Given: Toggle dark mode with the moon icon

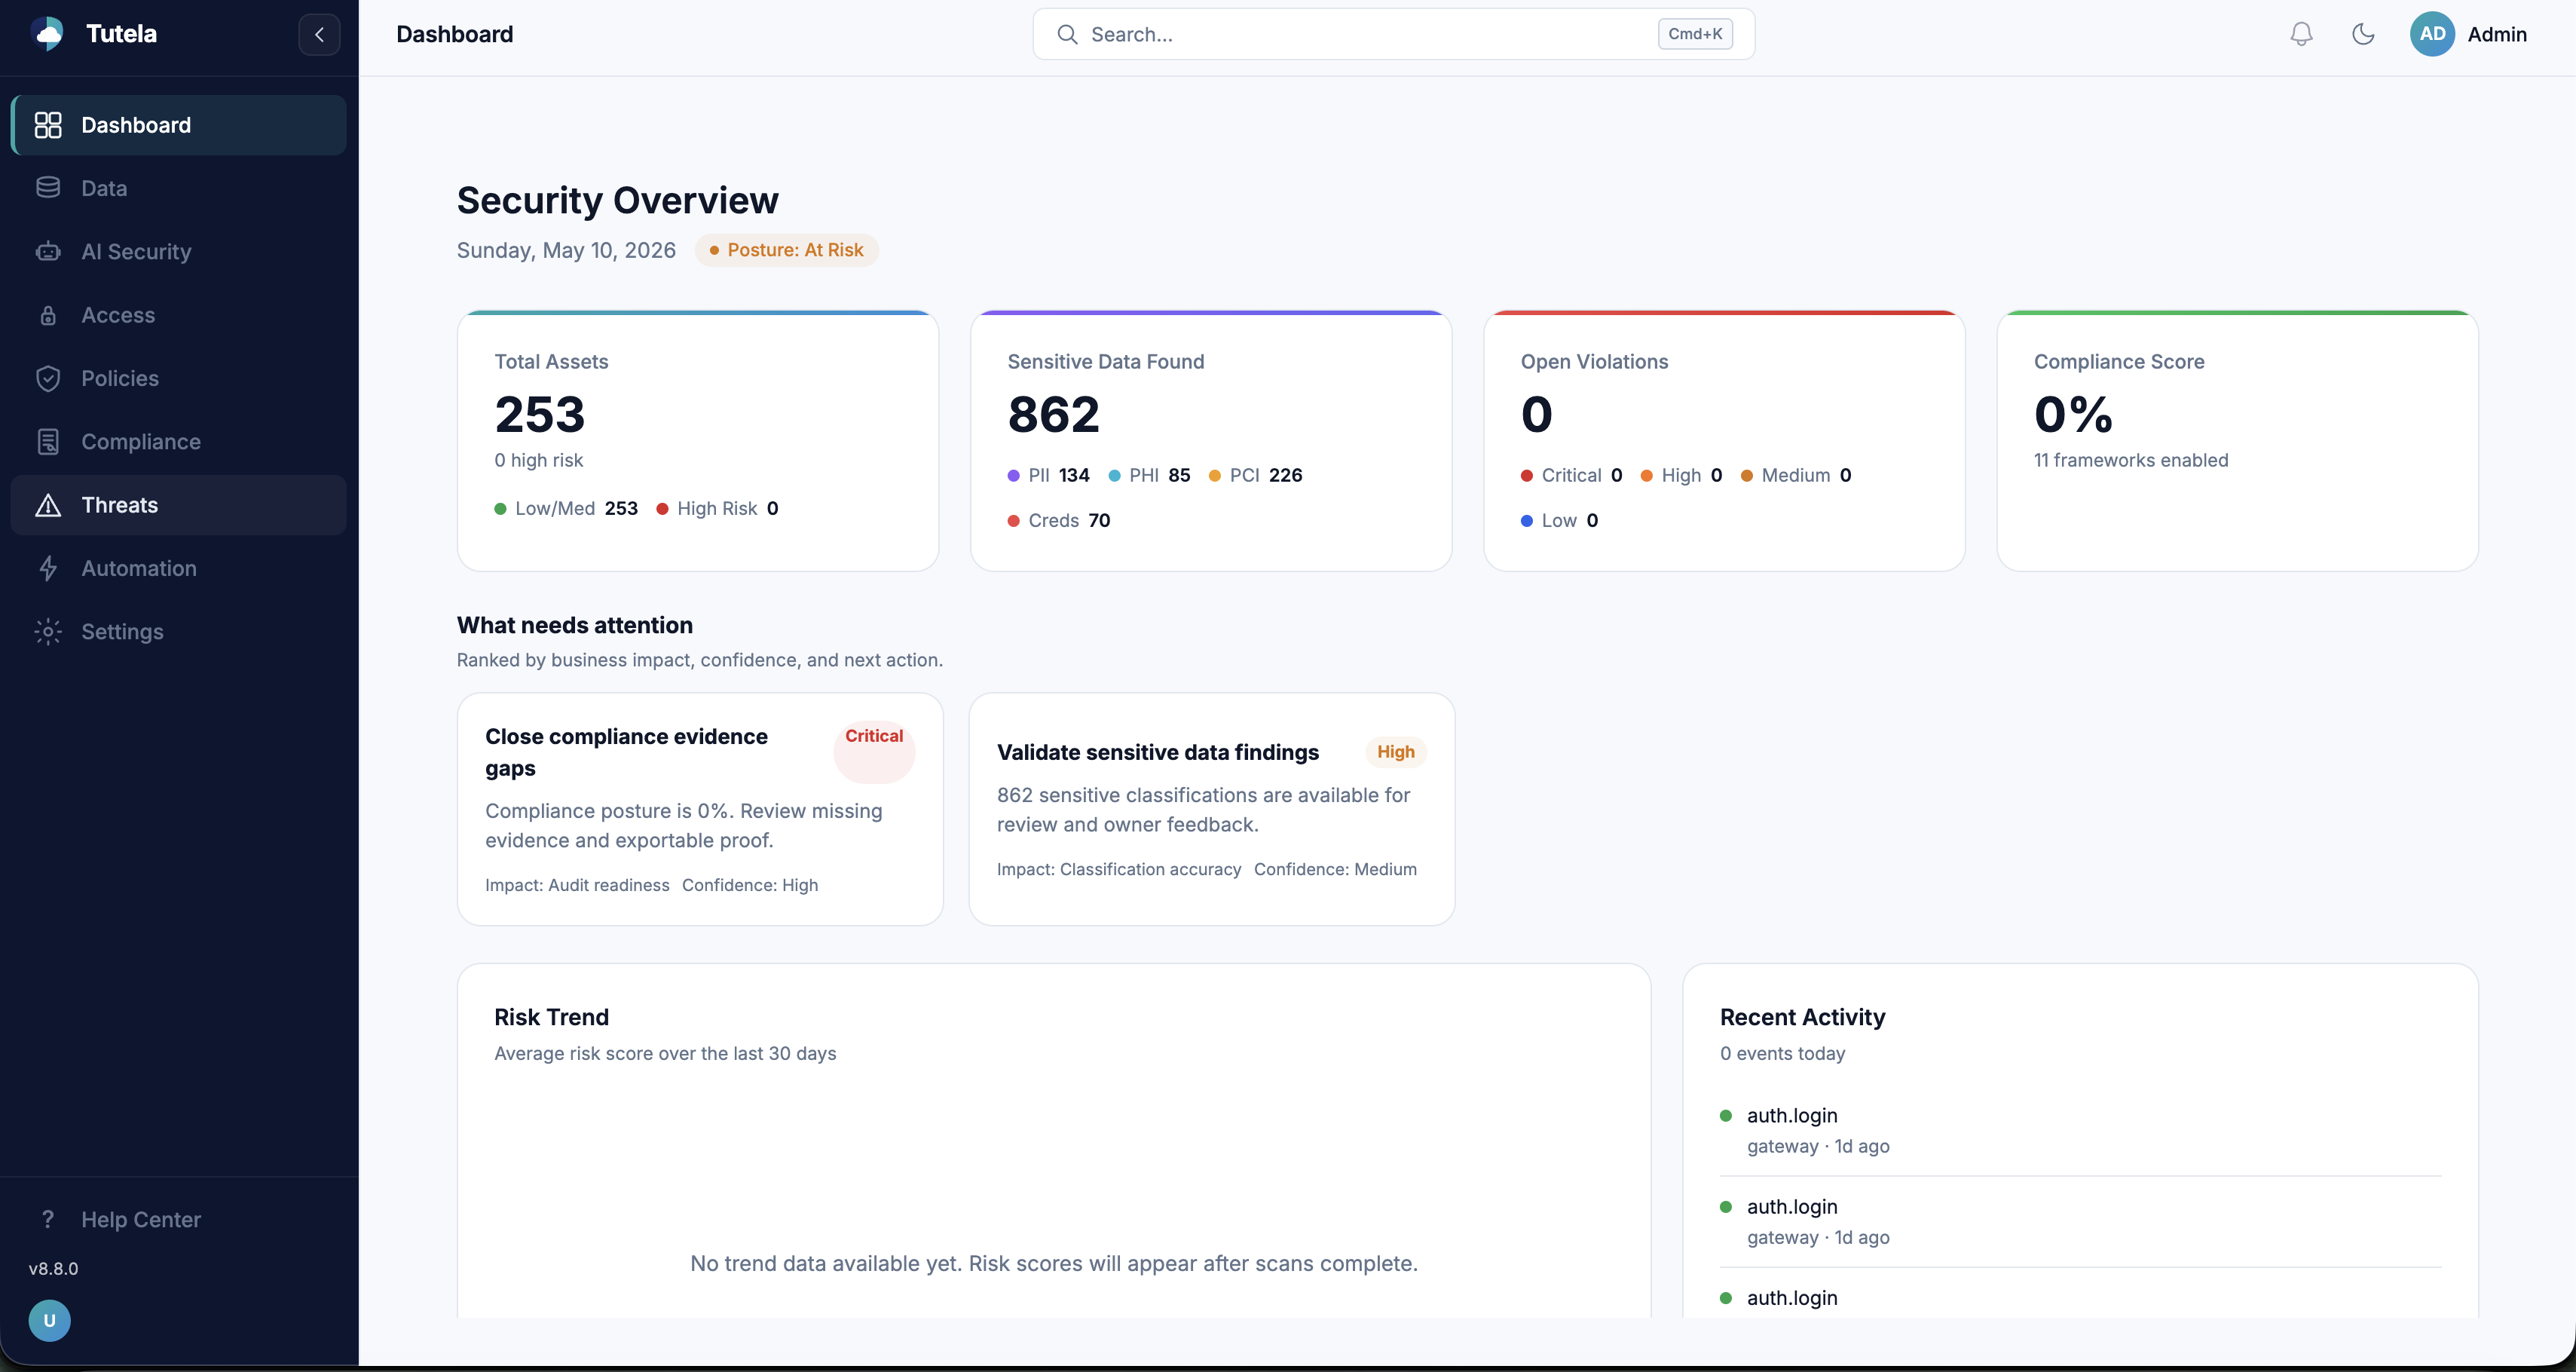Looking at the screenshot, I should (2363, 34).
